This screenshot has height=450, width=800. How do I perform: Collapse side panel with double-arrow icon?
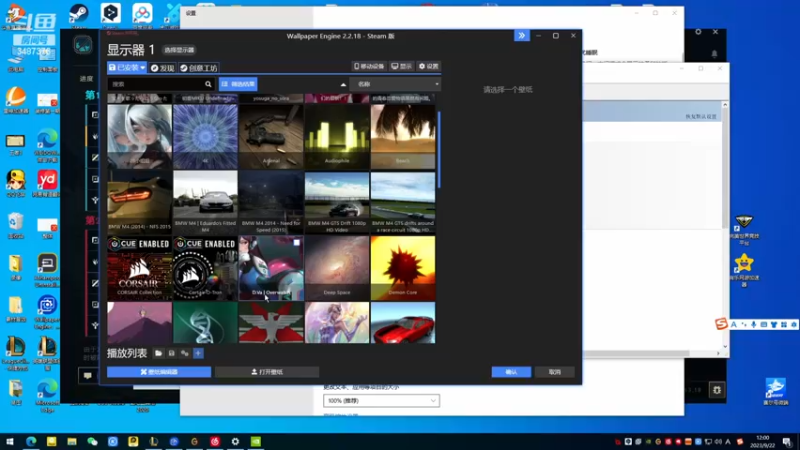[x=521, y=35]
